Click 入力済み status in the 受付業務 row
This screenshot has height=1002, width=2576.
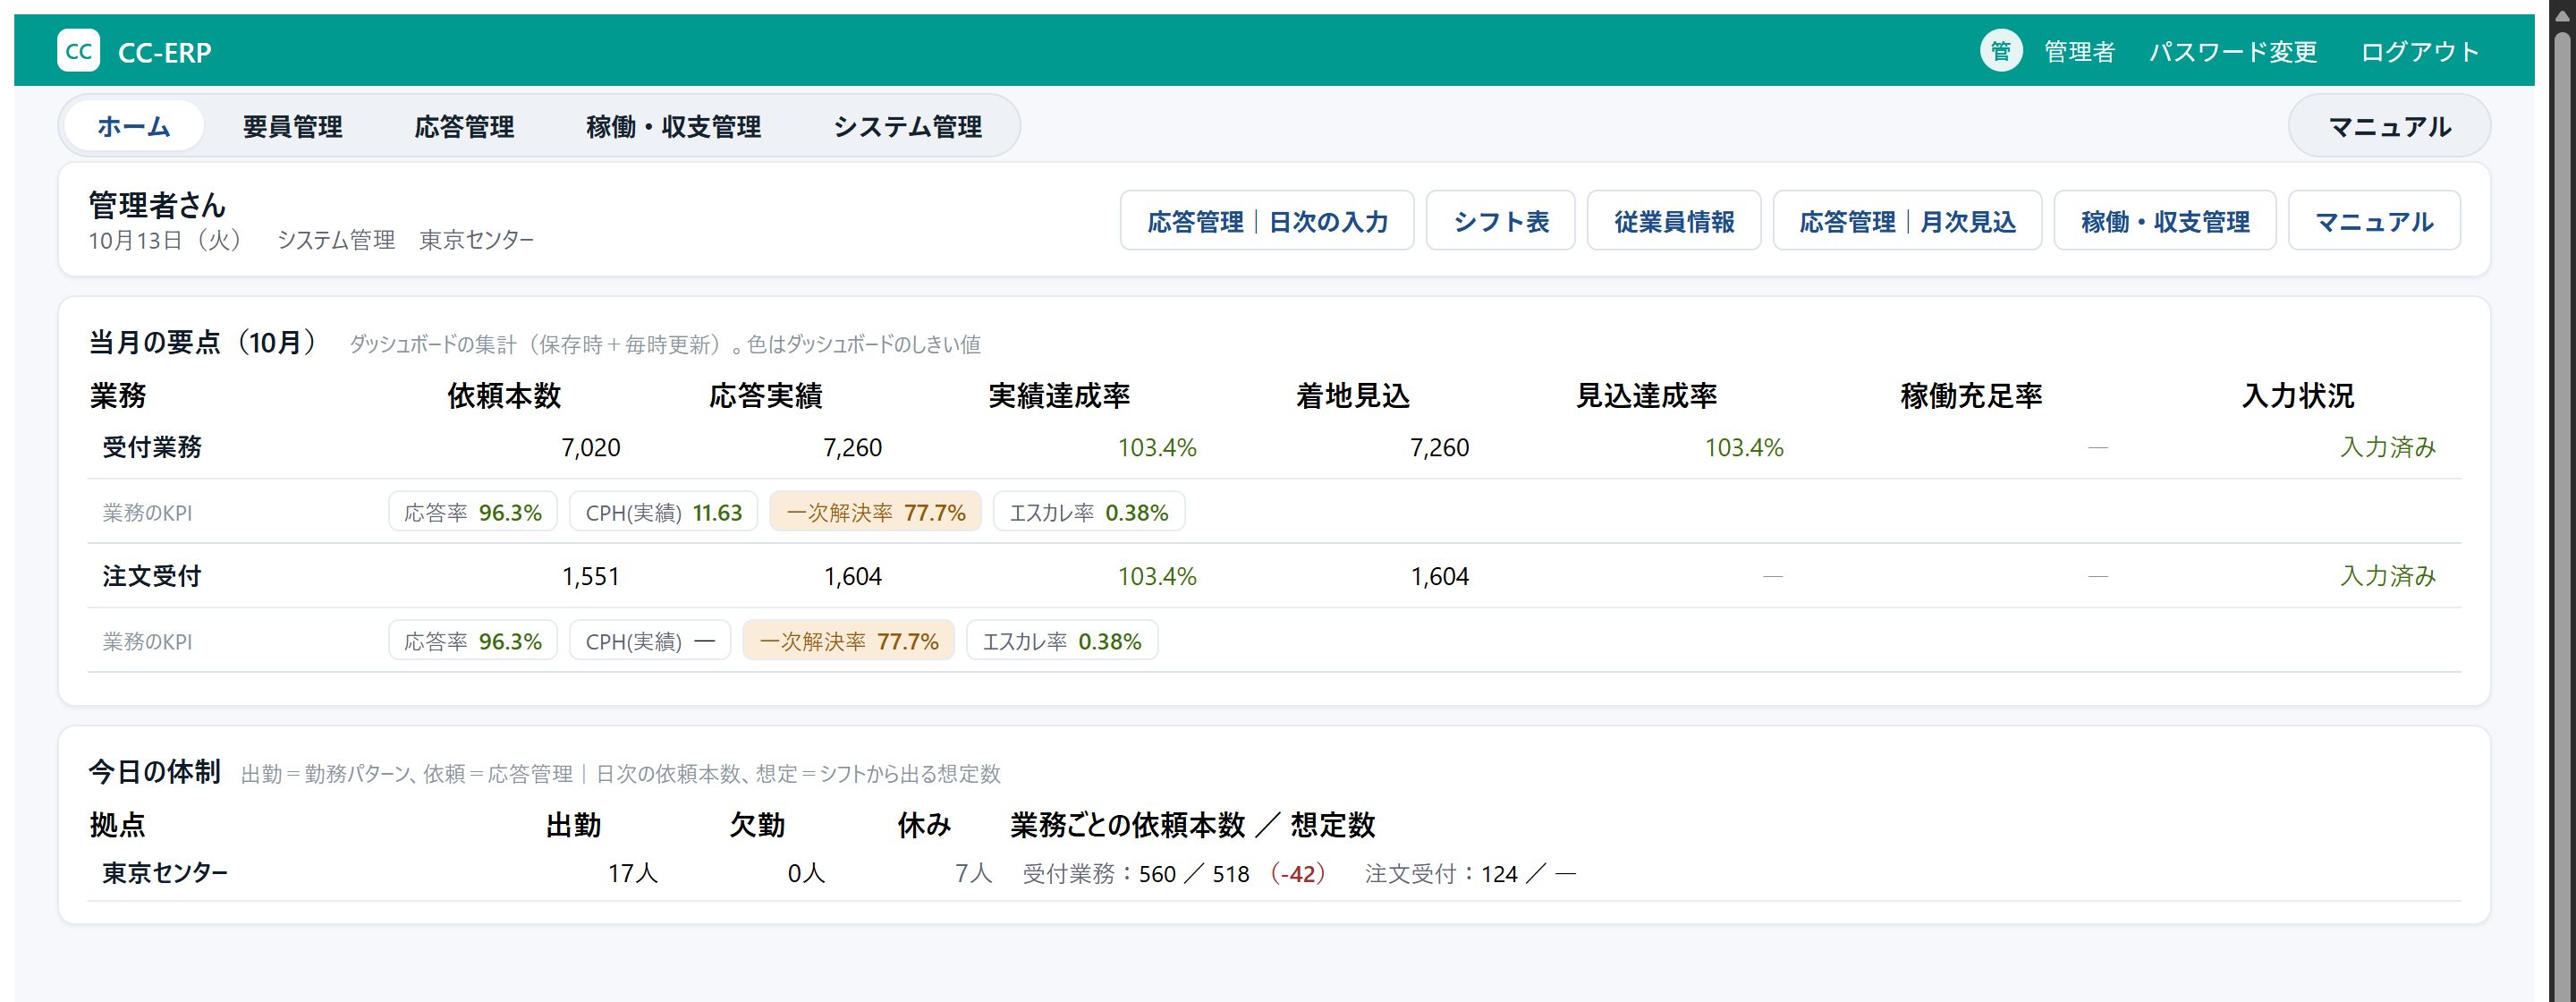tap(2388, 447)
